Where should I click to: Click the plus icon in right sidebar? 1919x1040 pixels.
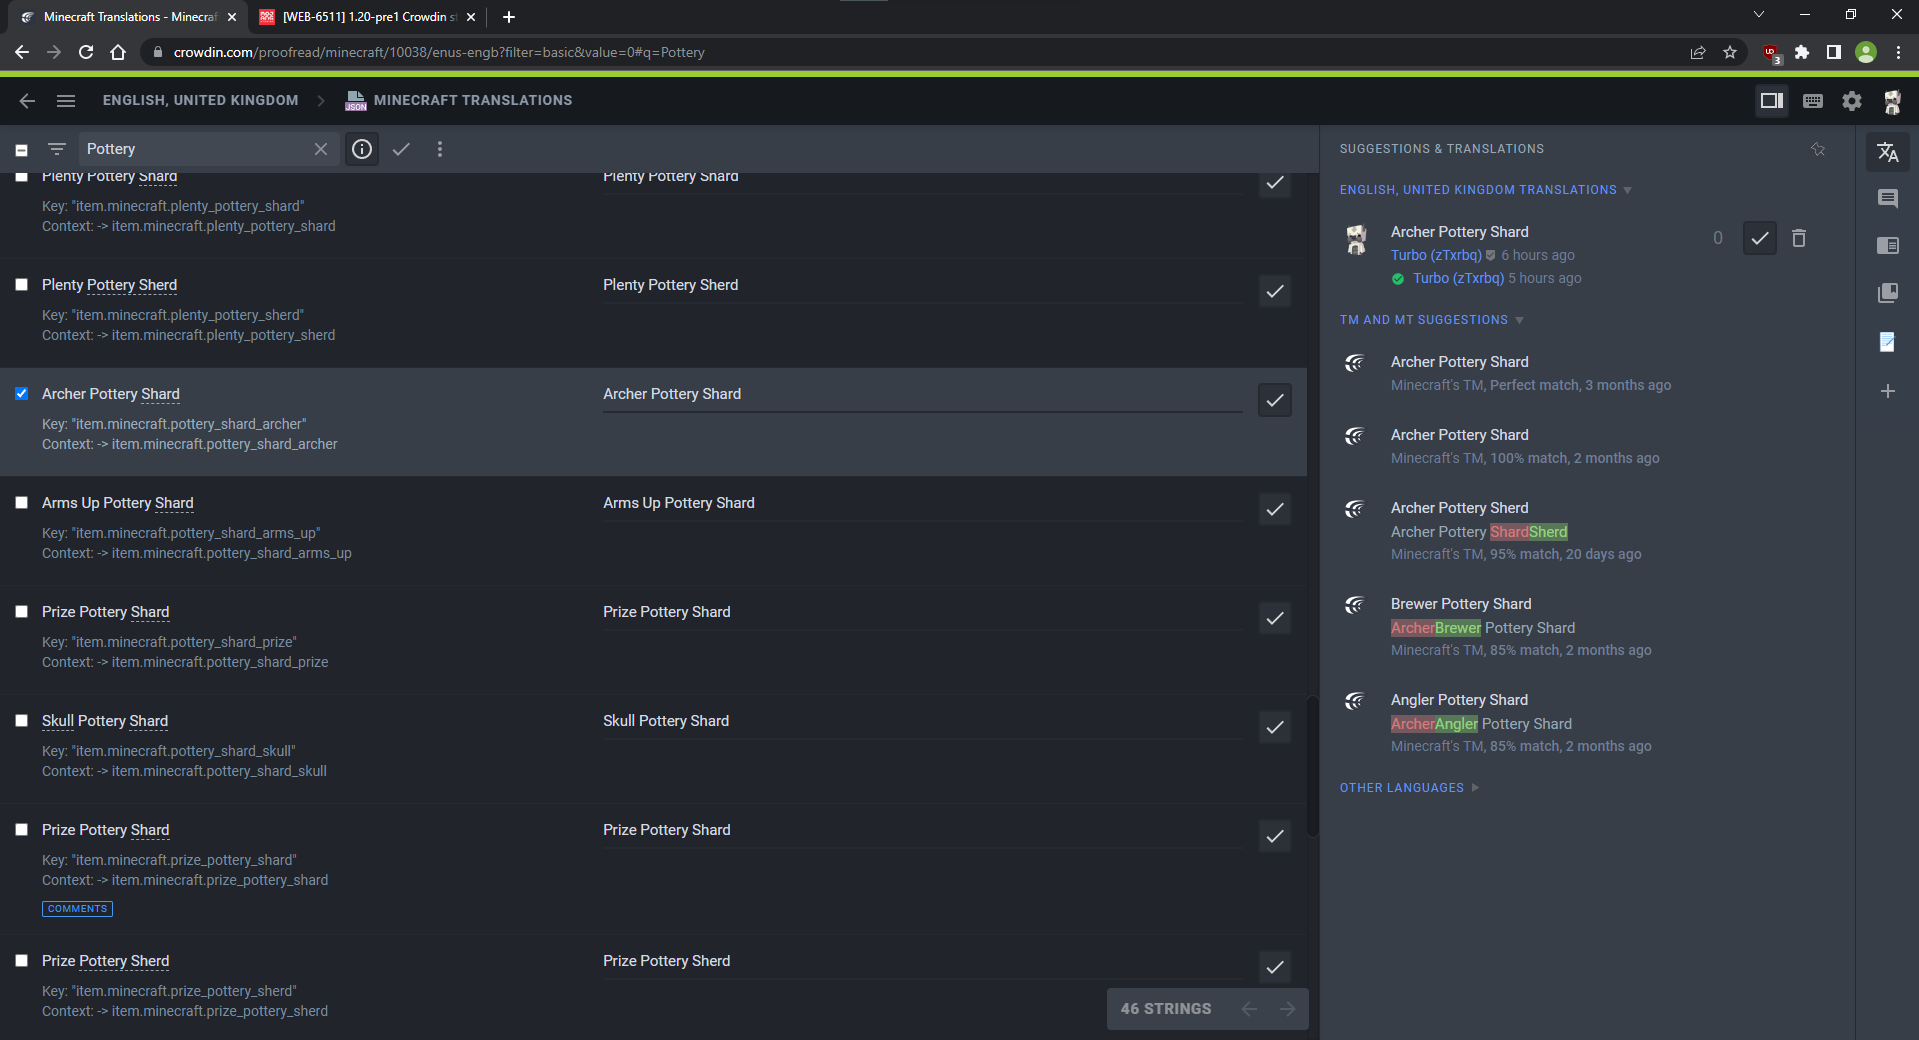click(1887, 391)
